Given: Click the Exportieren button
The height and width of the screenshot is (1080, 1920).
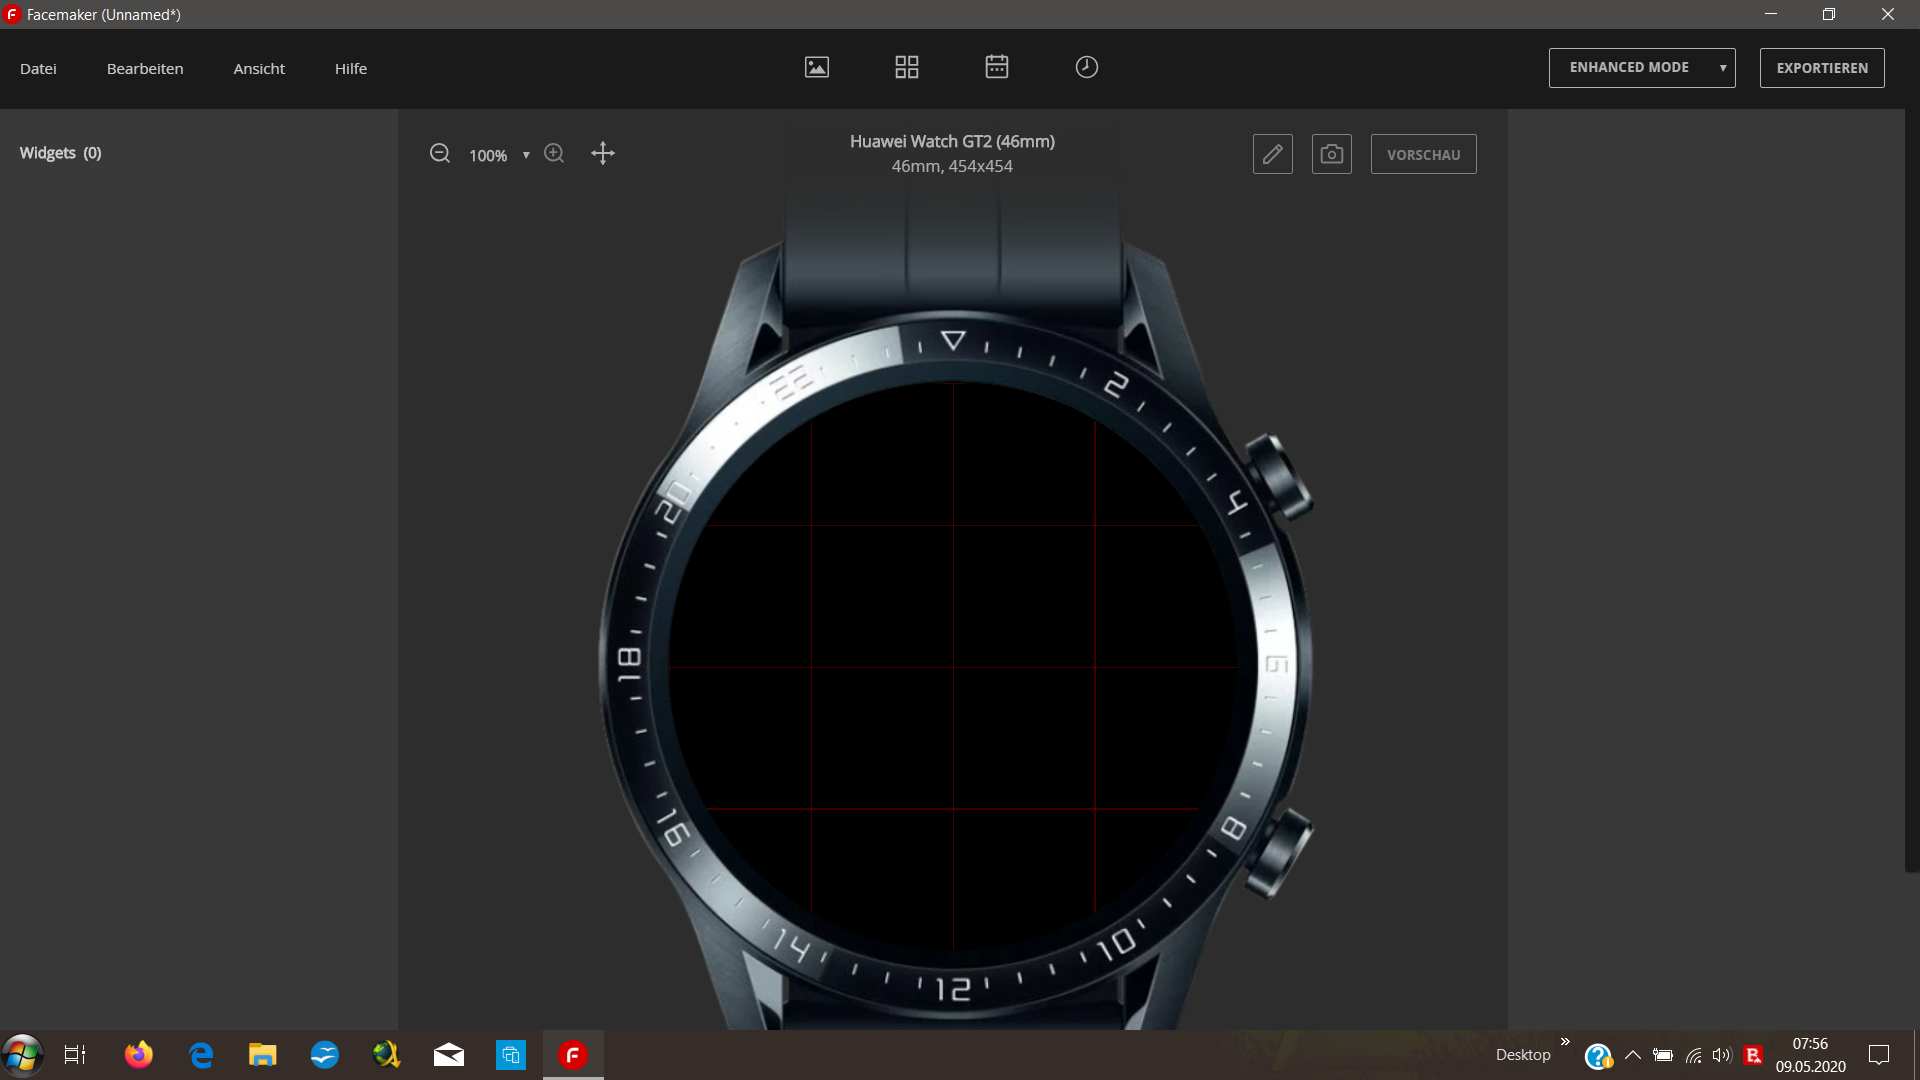Looking at the screenshot, I should click(x=1822, y=68).
